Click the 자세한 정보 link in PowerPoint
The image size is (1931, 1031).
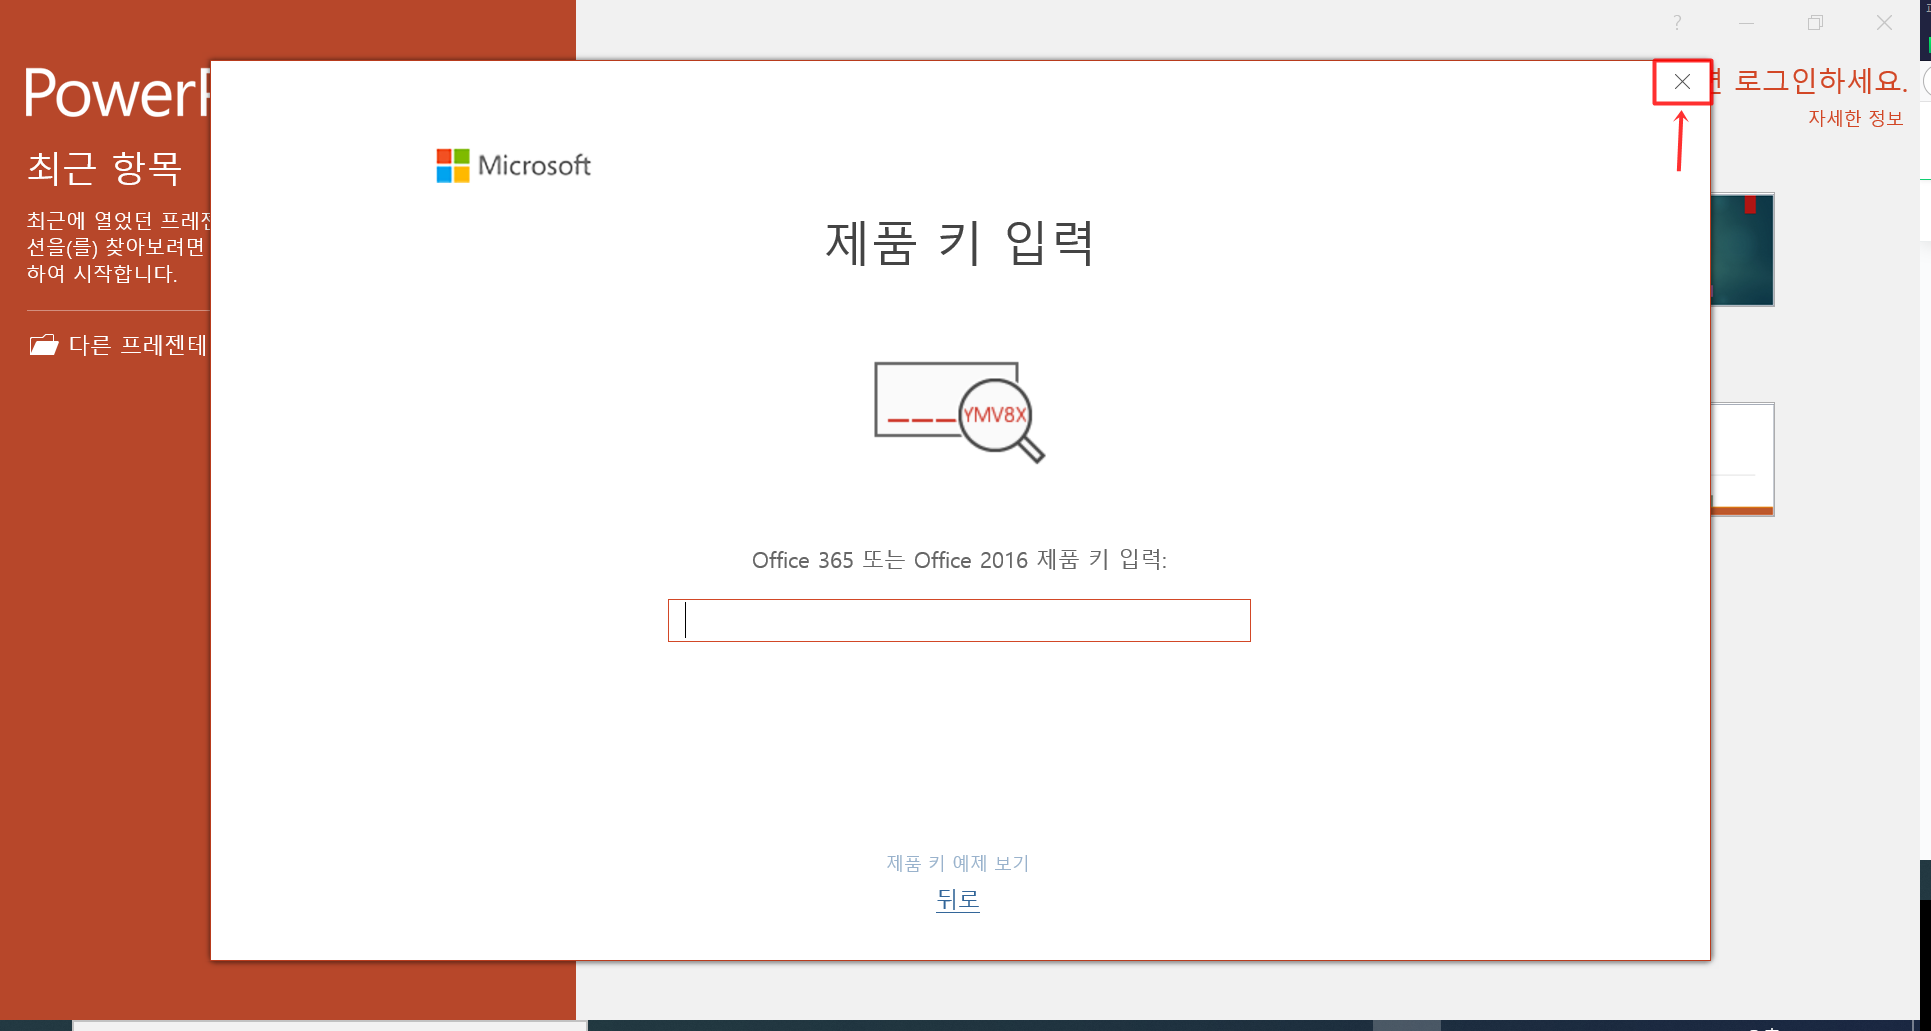[1855, 118]
